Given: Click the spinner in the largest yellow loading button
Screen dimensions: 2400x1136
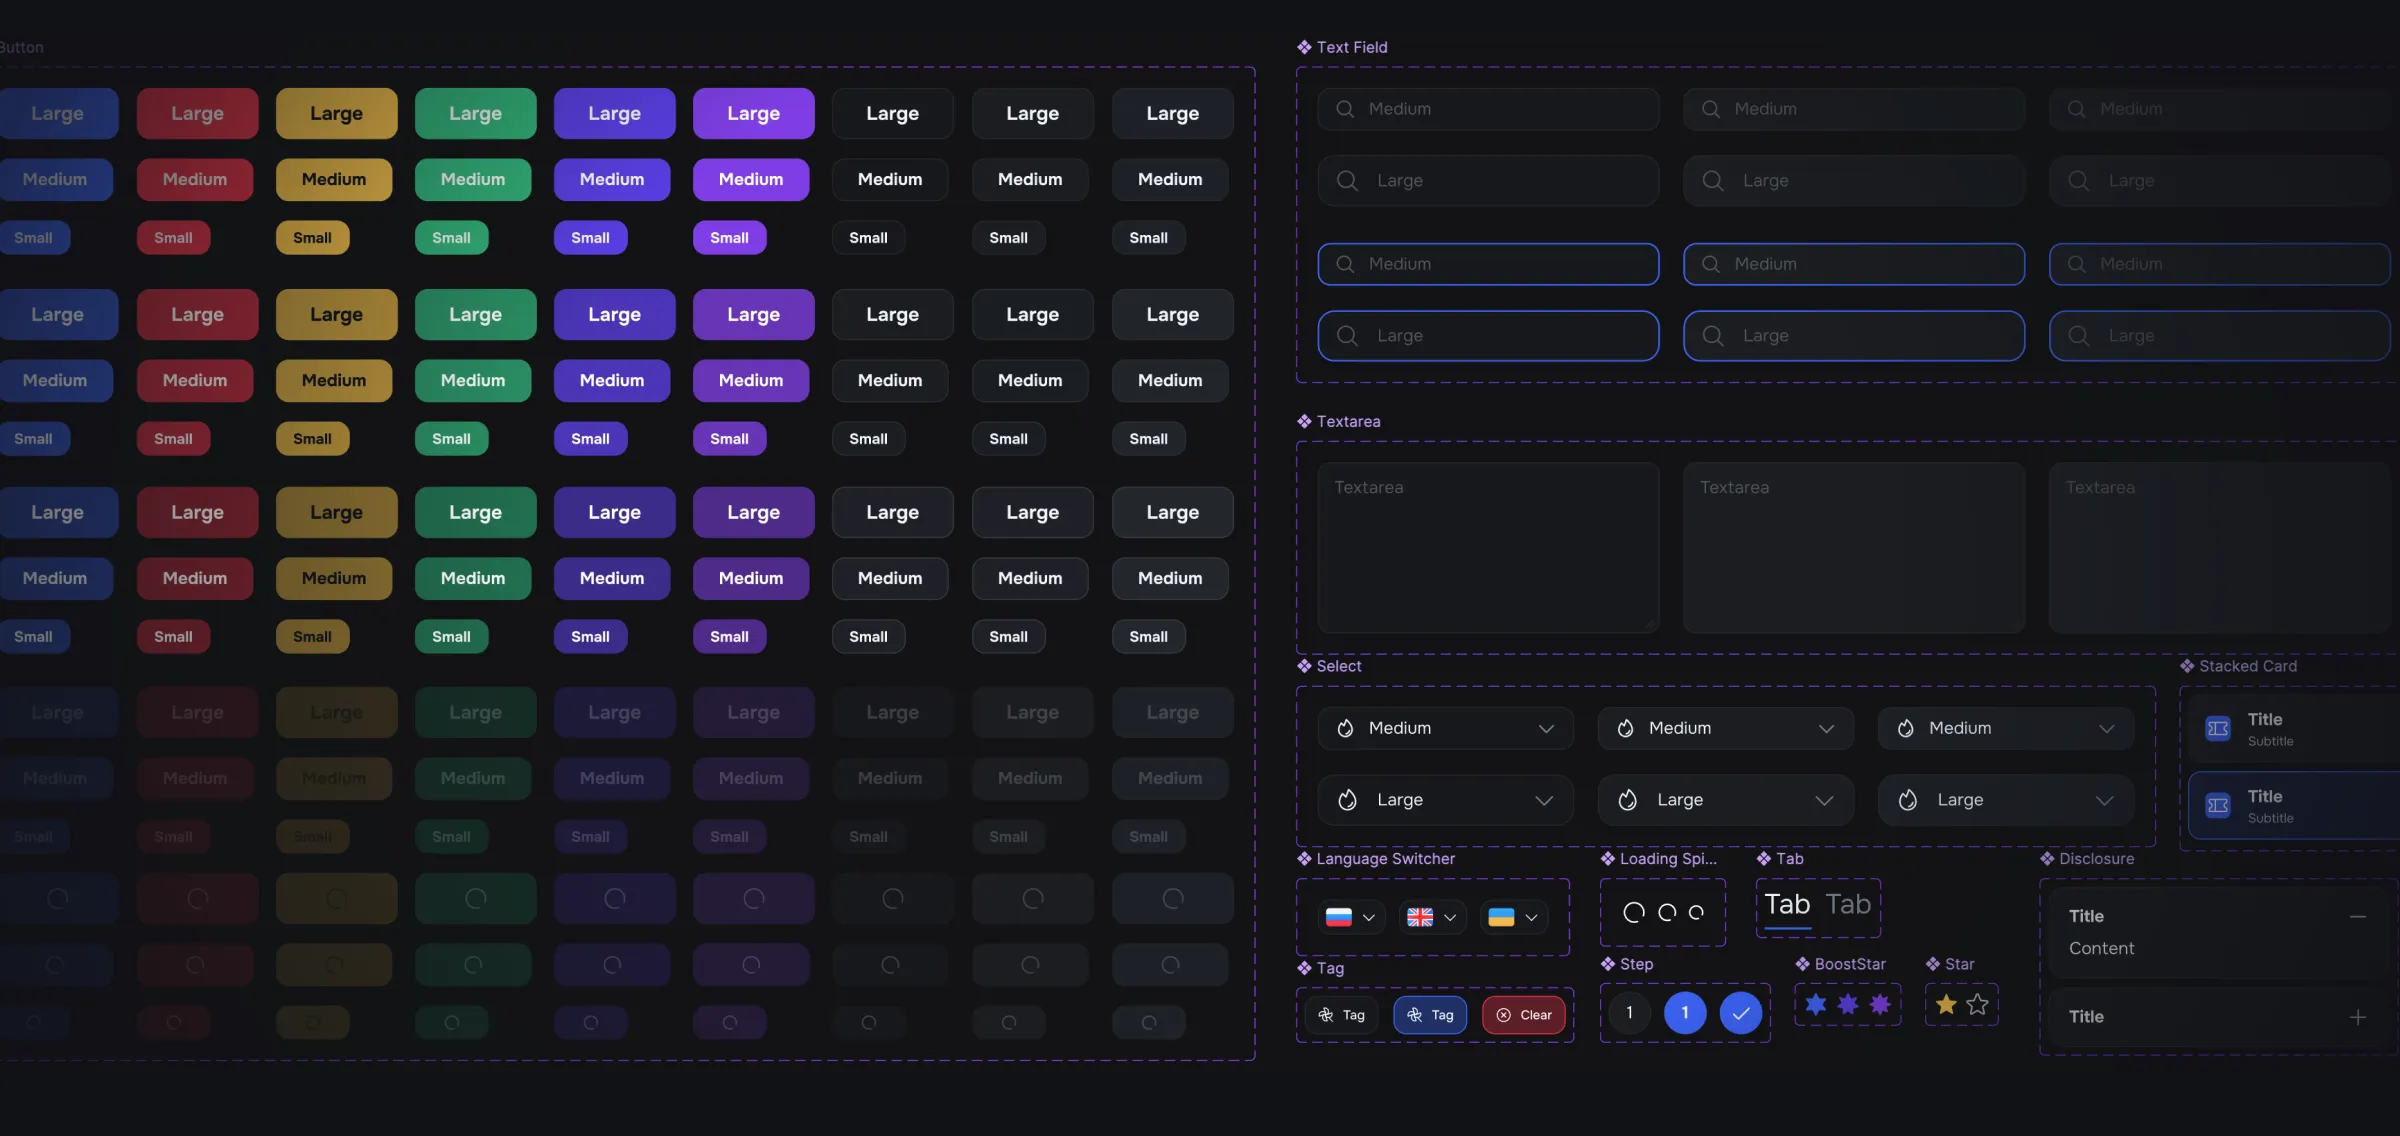Looking at the screenshot, I should tap(336, 898).
